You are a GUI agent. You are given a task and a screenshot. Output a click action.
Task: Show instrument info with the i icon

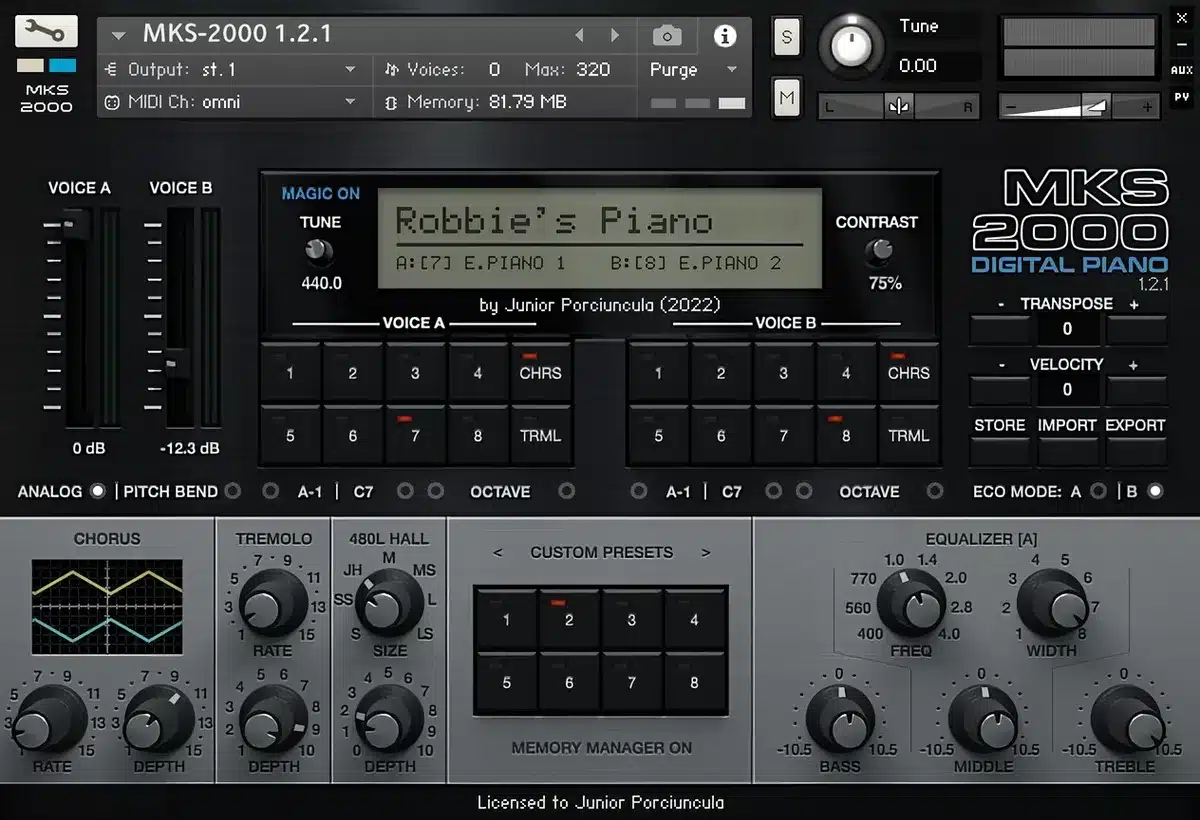click(x=724, y=36)
